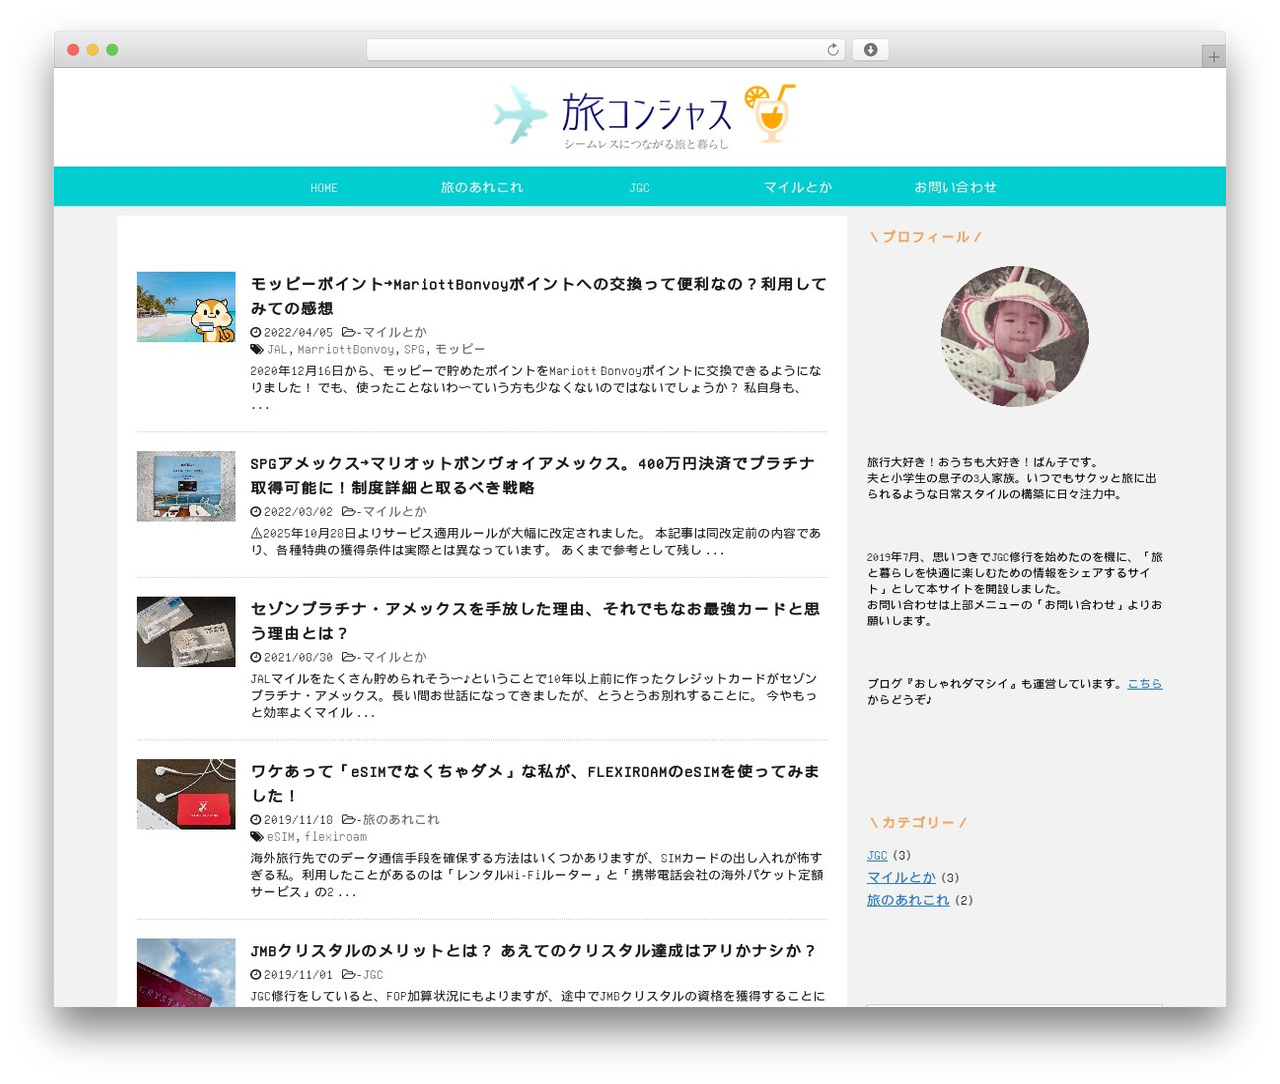Click the tag icon beside eSIM tags
The height and width of the screenshot is (1084, 1280).
coord(257,836)
